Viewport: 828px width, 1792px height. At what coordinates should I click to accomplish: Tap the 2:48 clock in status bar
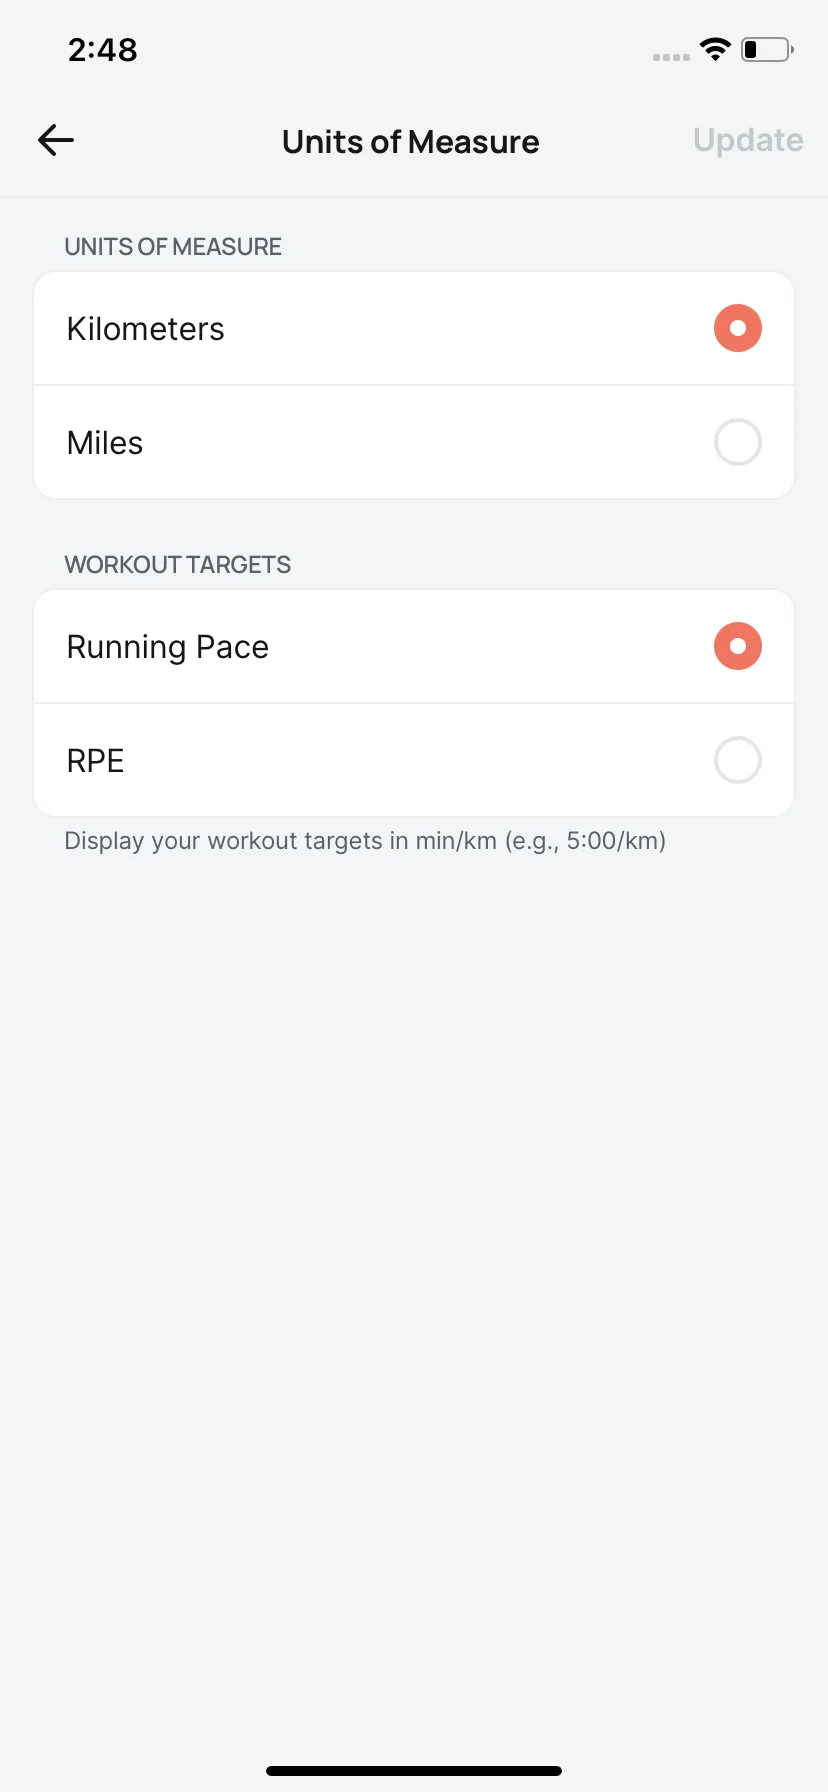click(x=102, y=50)
